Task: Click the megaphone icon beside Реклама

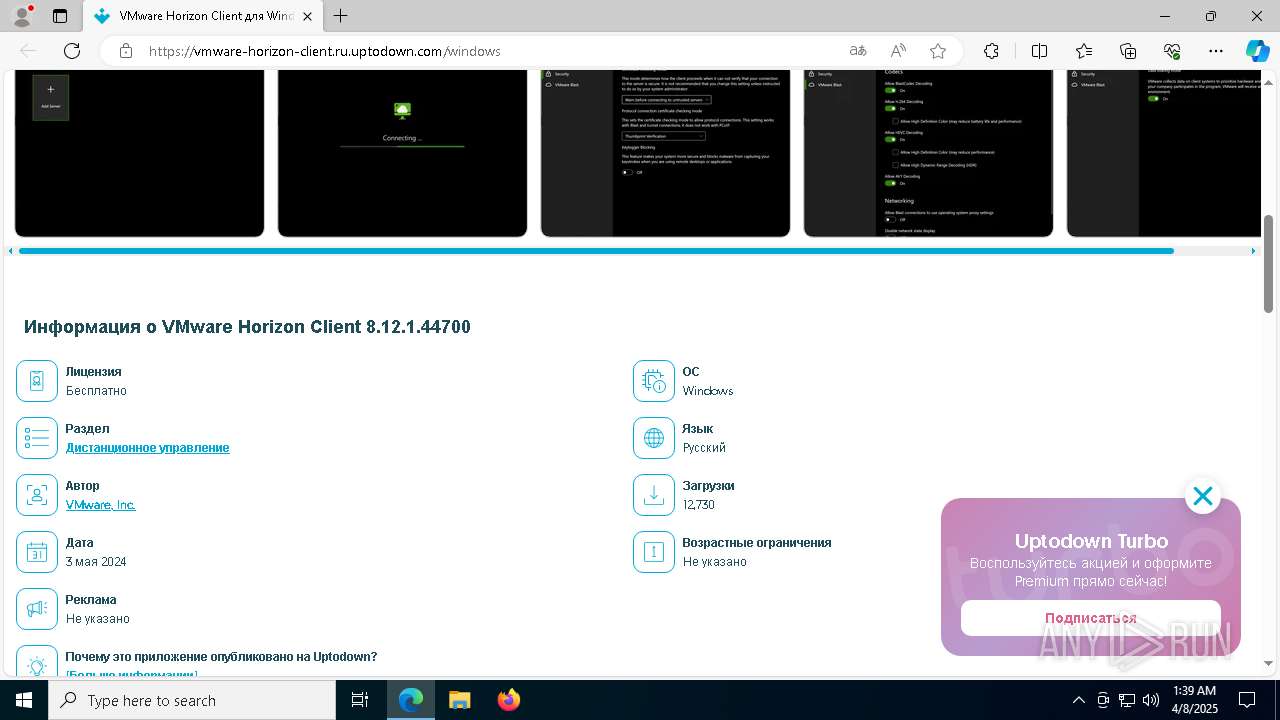Action: [37, 609]
